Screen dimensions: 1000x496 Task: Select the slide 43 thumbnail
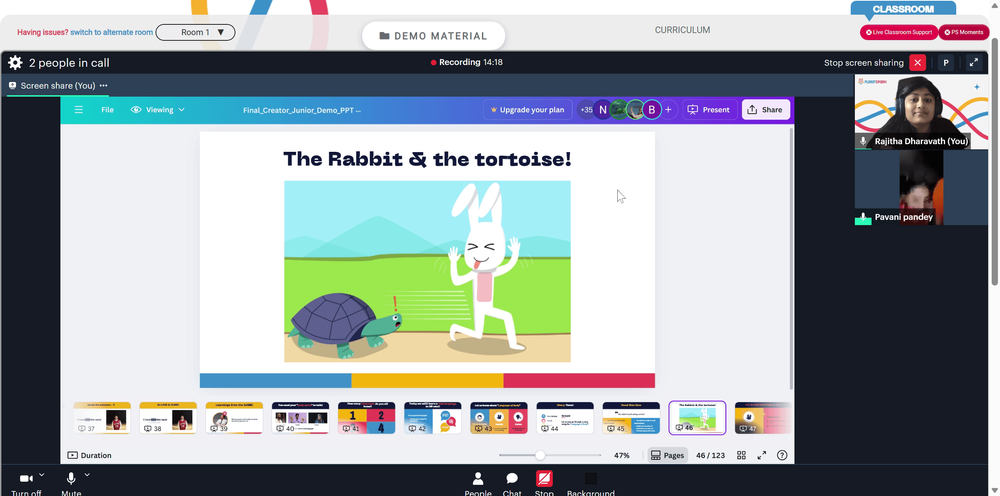(499, 418)
